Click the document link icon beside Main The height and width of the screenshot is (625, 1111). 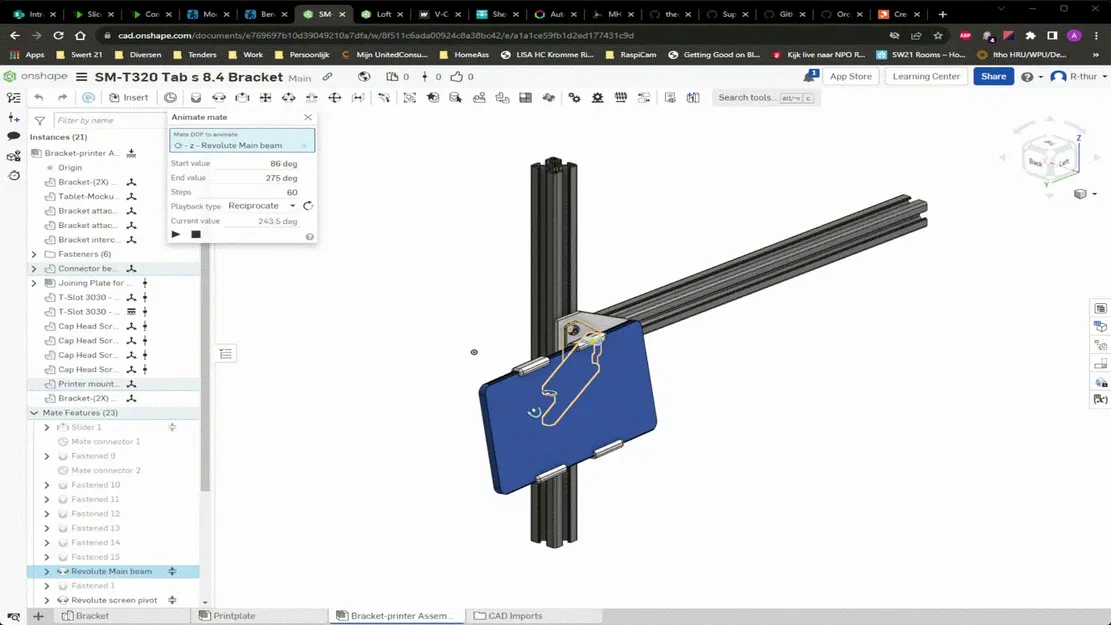click(327, 77)
